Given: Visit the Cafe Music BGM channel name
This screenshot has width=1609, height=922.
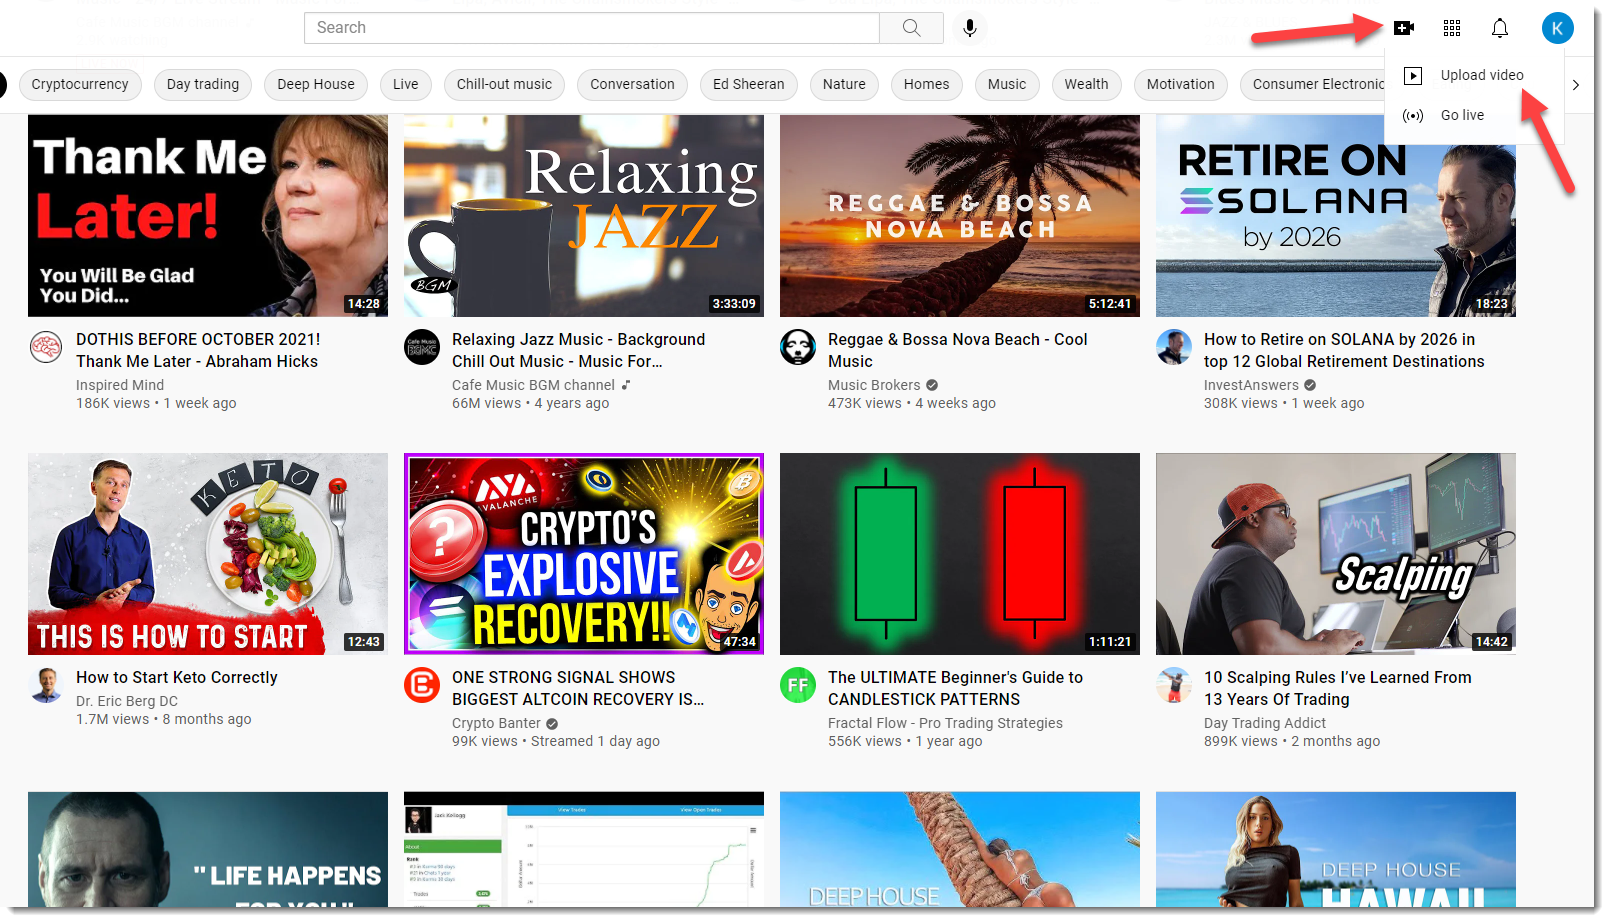Looking at the screenshot, I should [533, 385].
